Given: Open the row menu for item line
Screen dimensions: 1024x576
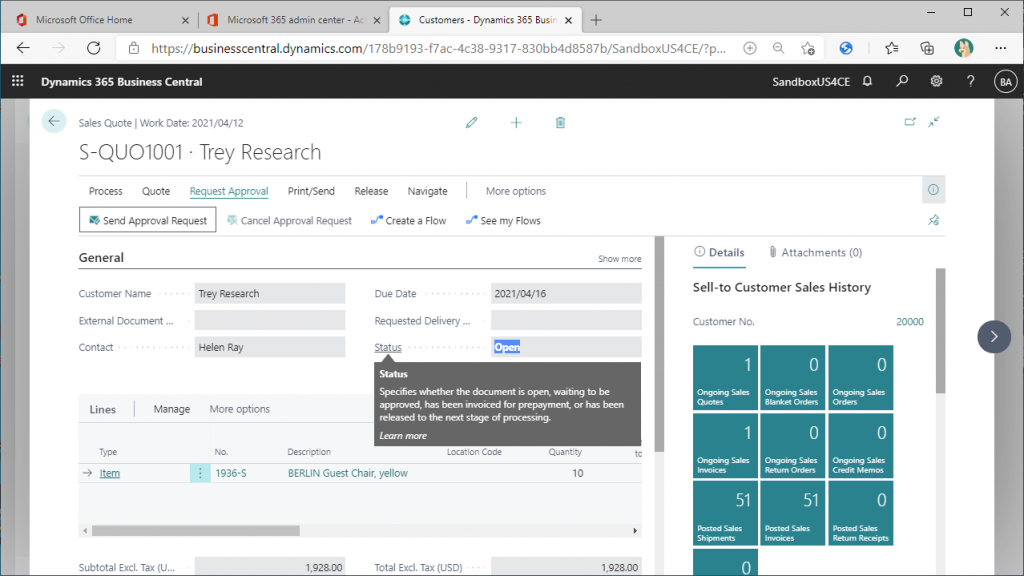Looking at the screenshot, I should point(200,473).
